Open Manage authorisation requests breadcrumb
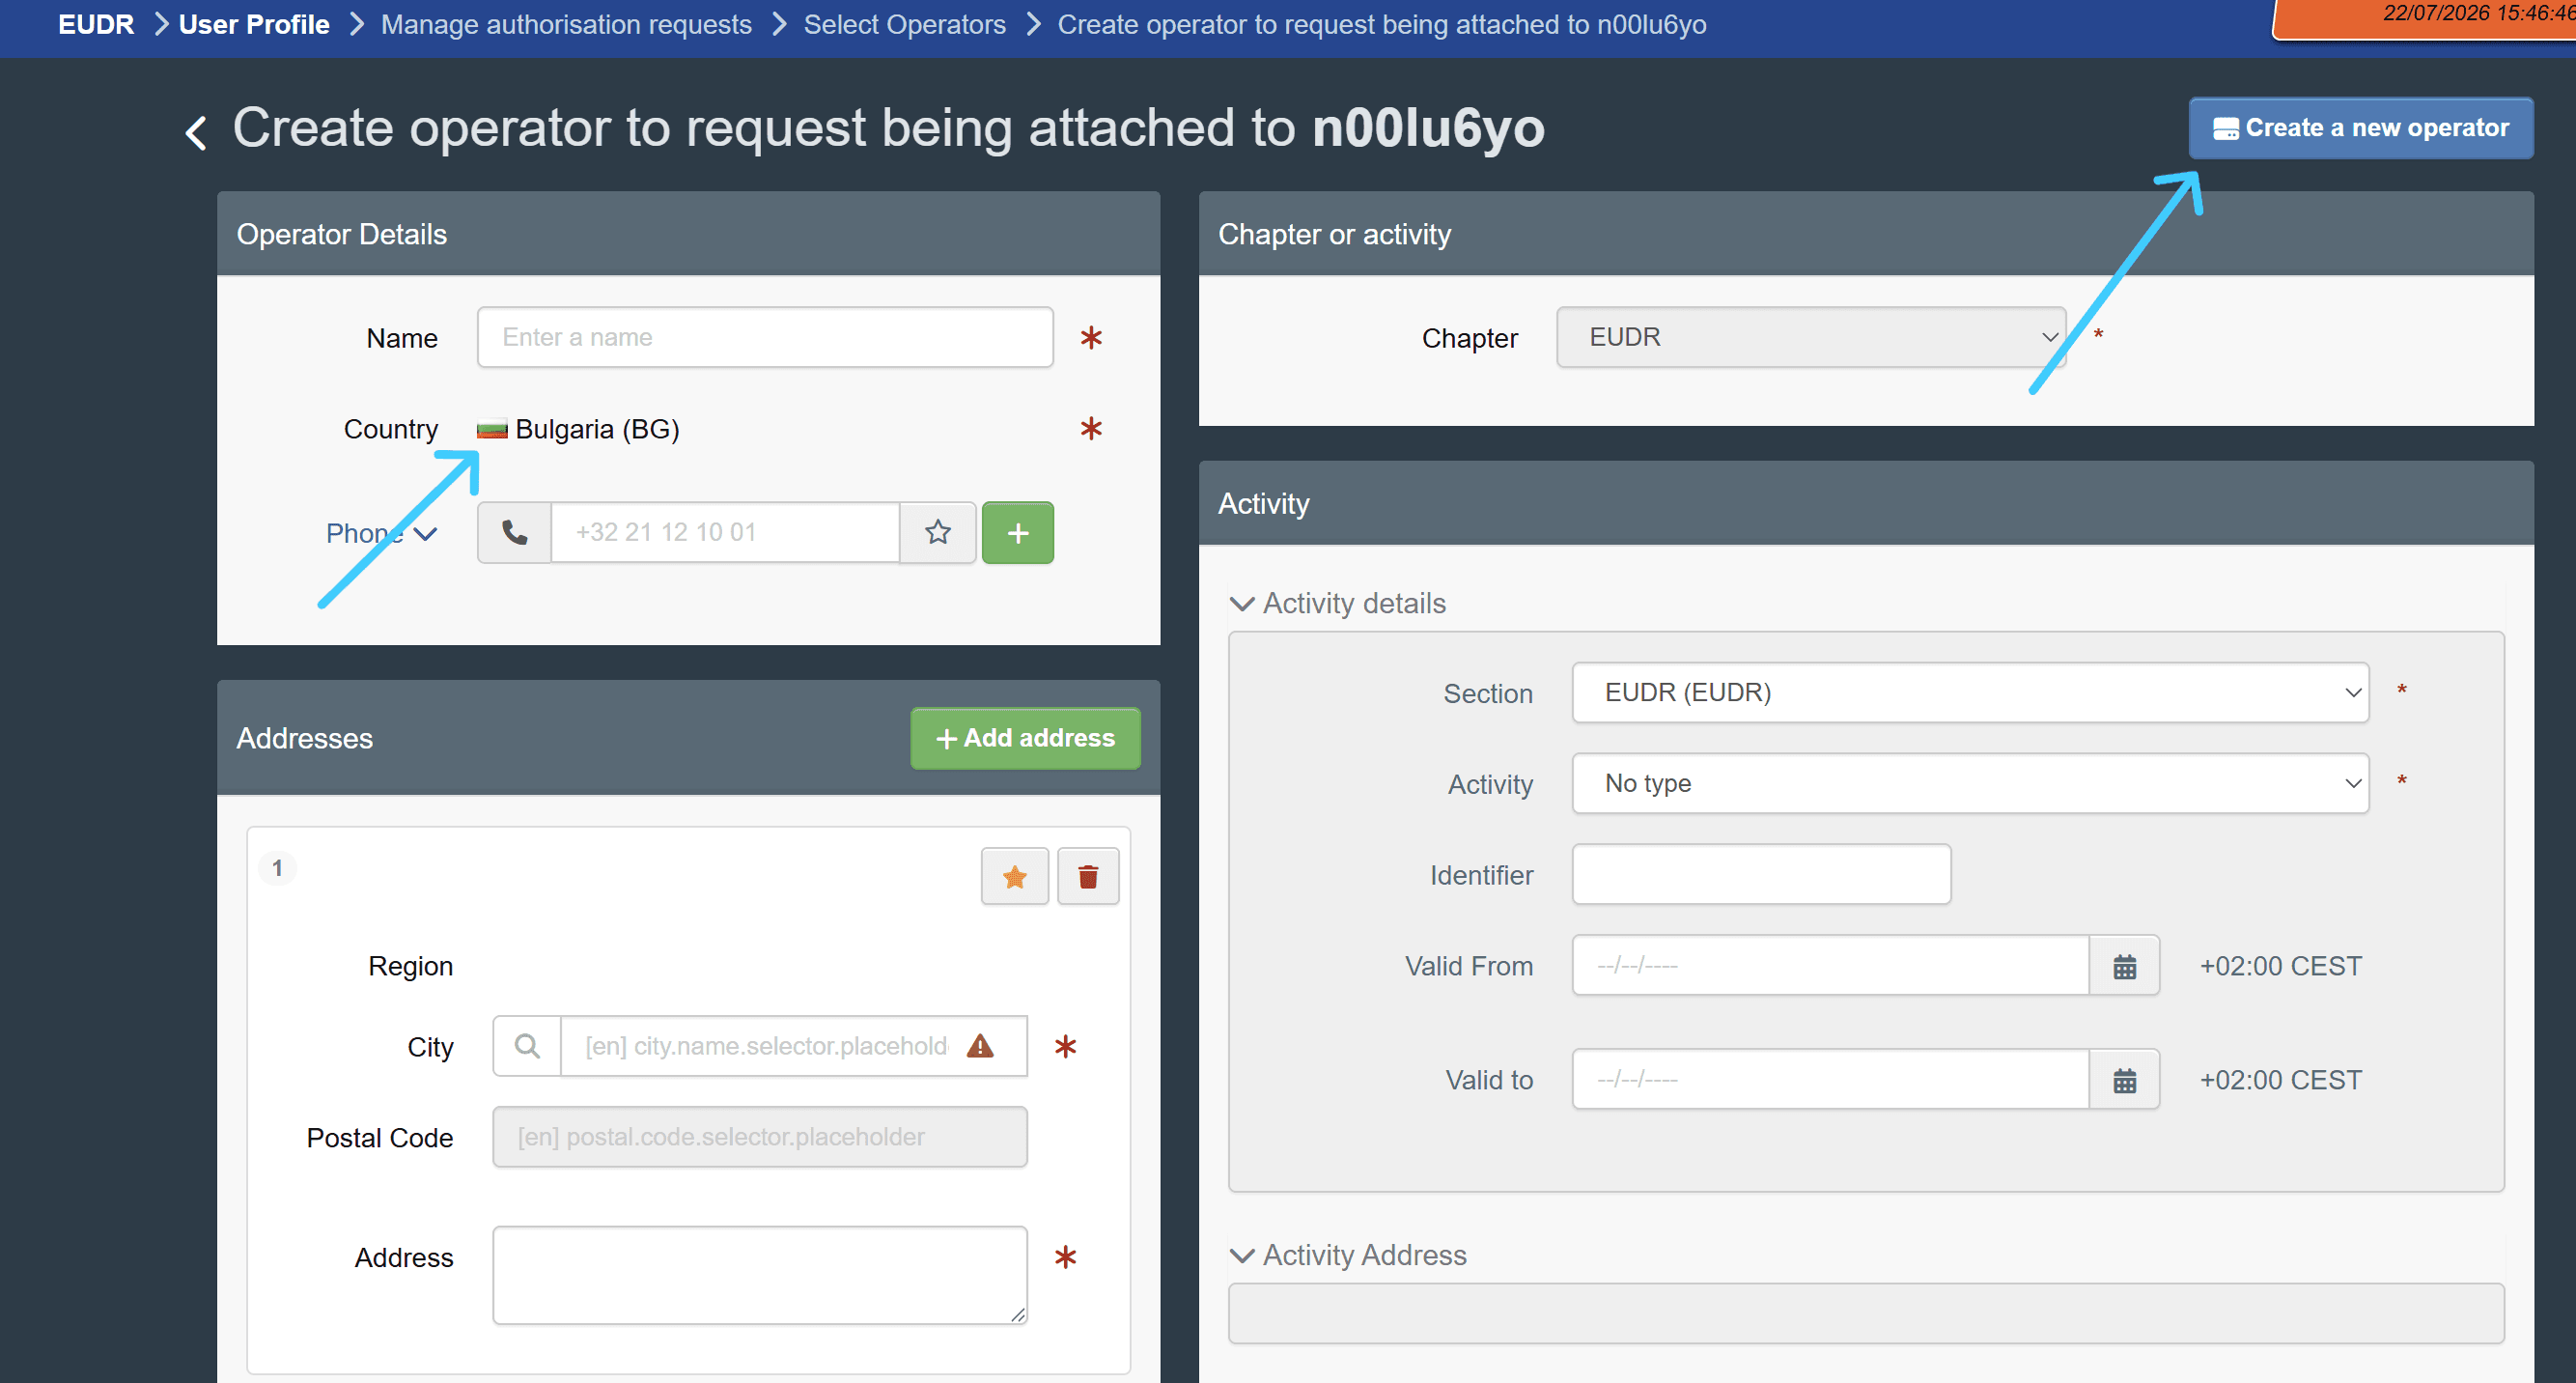2576x1383 pixels. (x=566, y=24)
